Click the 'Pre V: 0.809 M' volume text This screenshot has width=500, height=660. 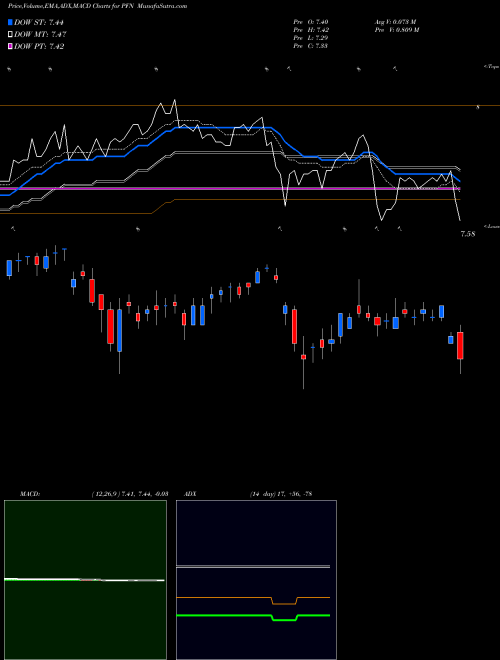pos(396,30)
